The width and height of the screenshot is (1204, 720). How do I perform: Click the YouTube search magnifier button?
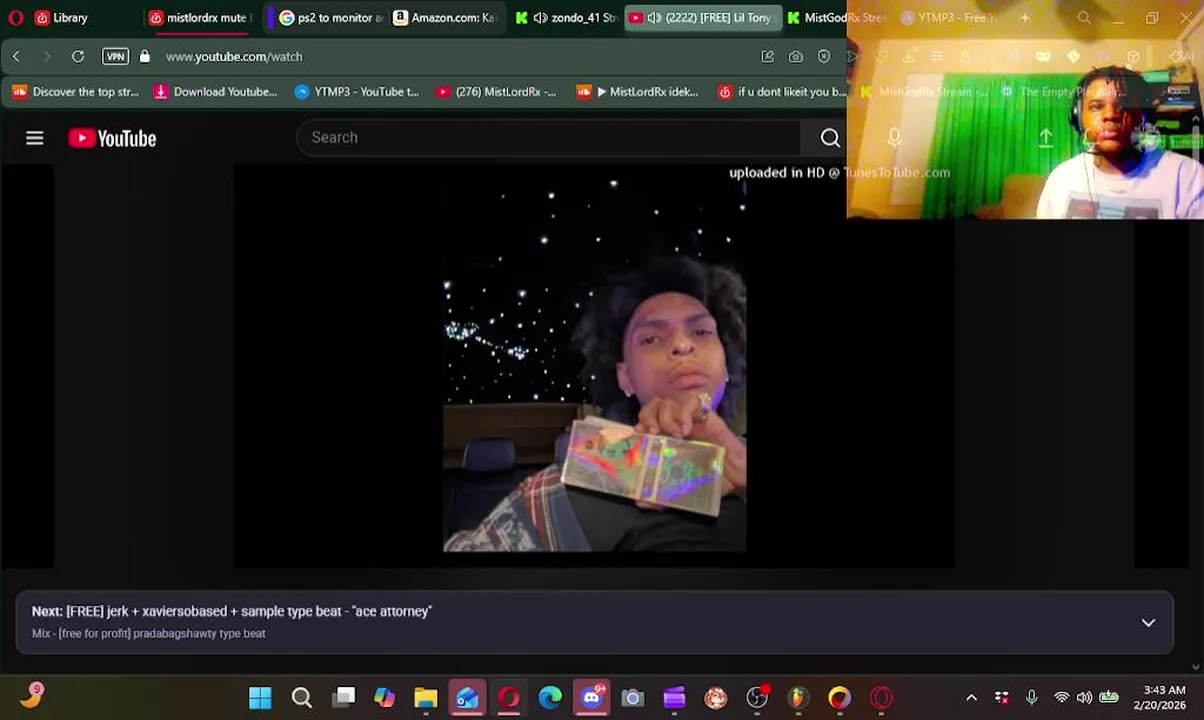(x=830, y=138)
